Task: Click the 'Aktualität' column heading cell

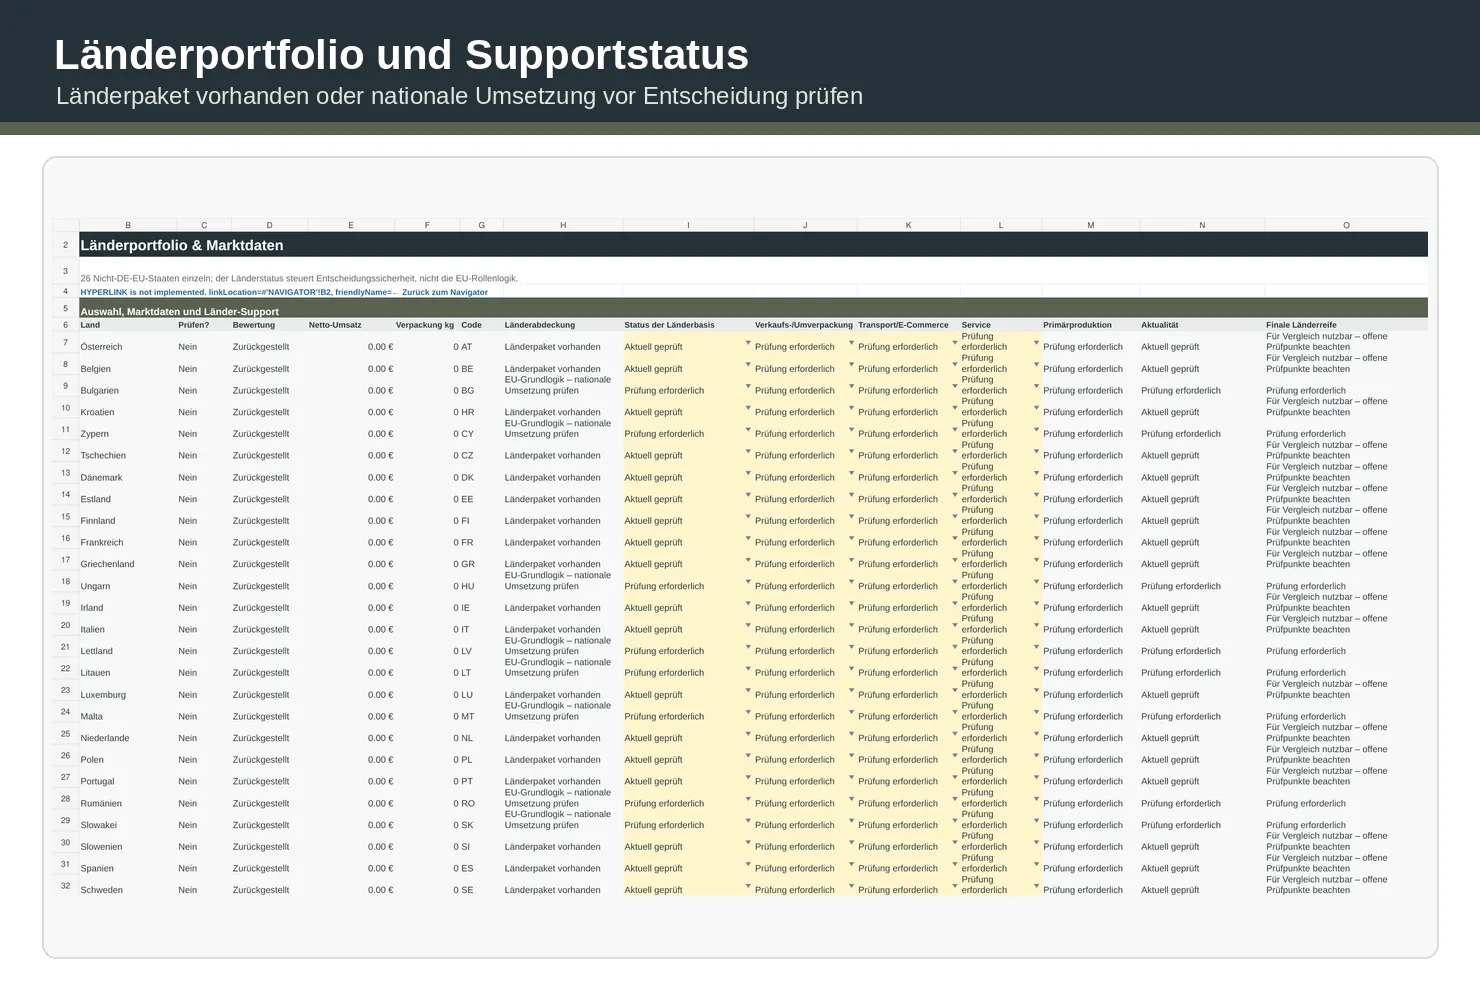Action: (1202, 325)
